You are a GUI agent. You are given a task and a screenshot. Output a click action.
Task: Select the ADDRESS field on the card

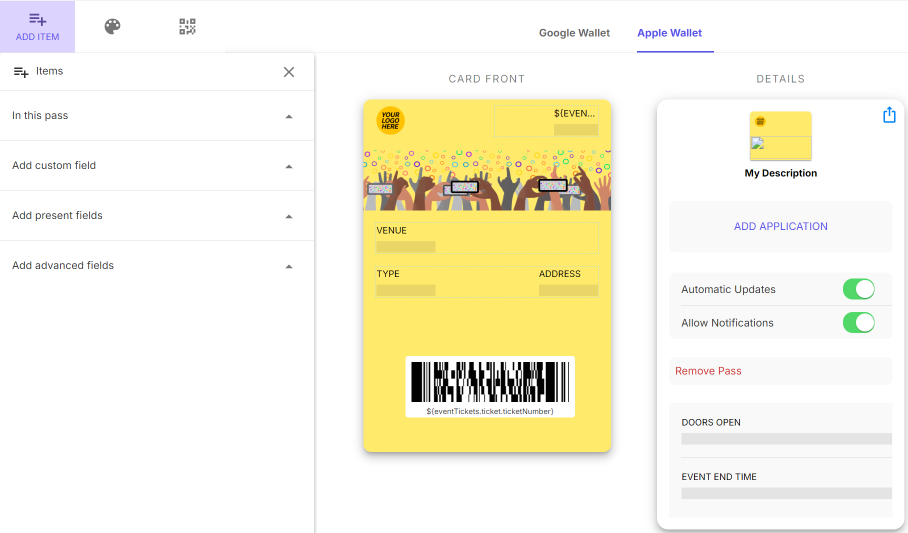pyautogui.click(x=568, y=282)
